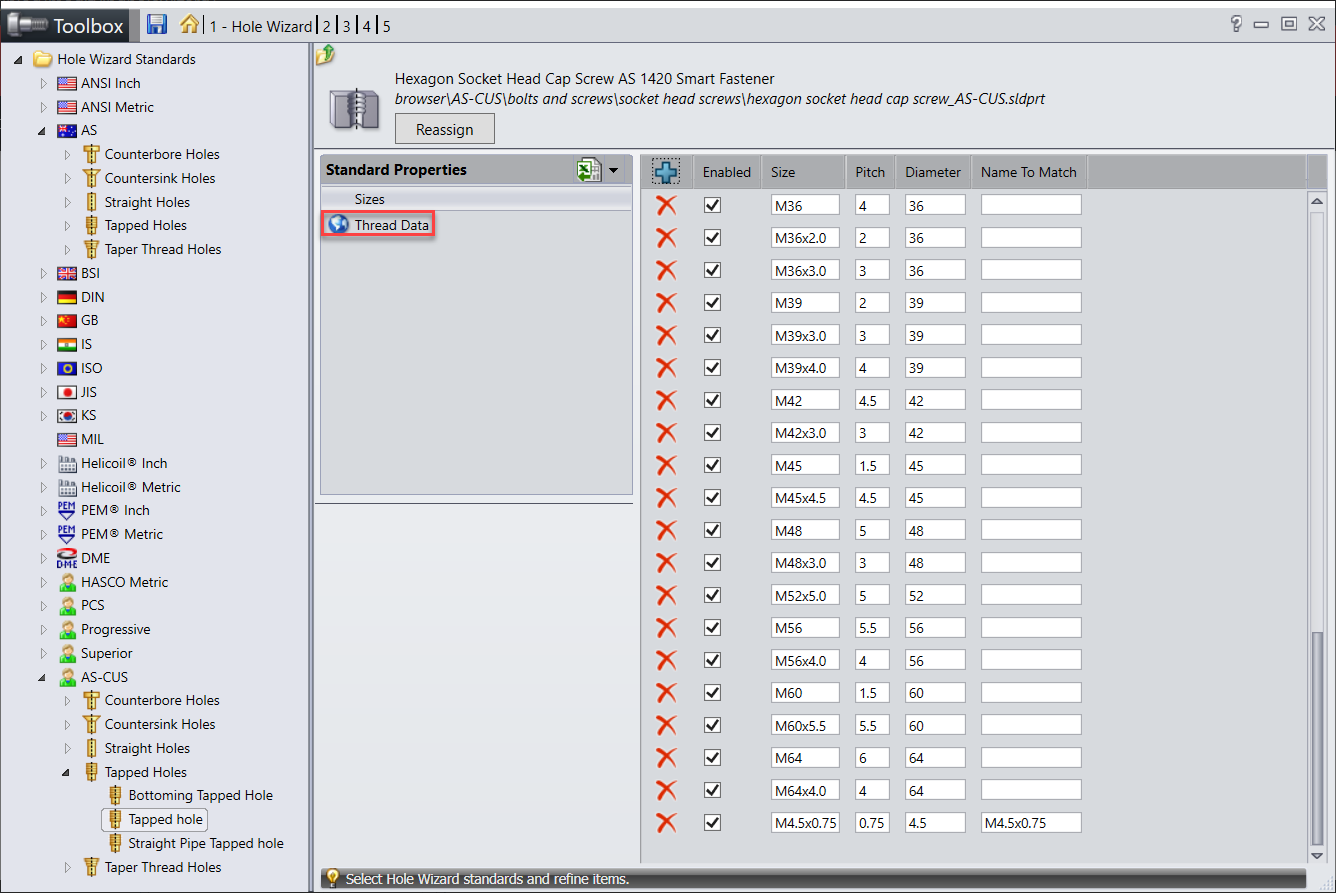This screenshot has width=1336, height=893.
Task: Click the Save icon in Toolbox header
Action: tap(157, 25)
